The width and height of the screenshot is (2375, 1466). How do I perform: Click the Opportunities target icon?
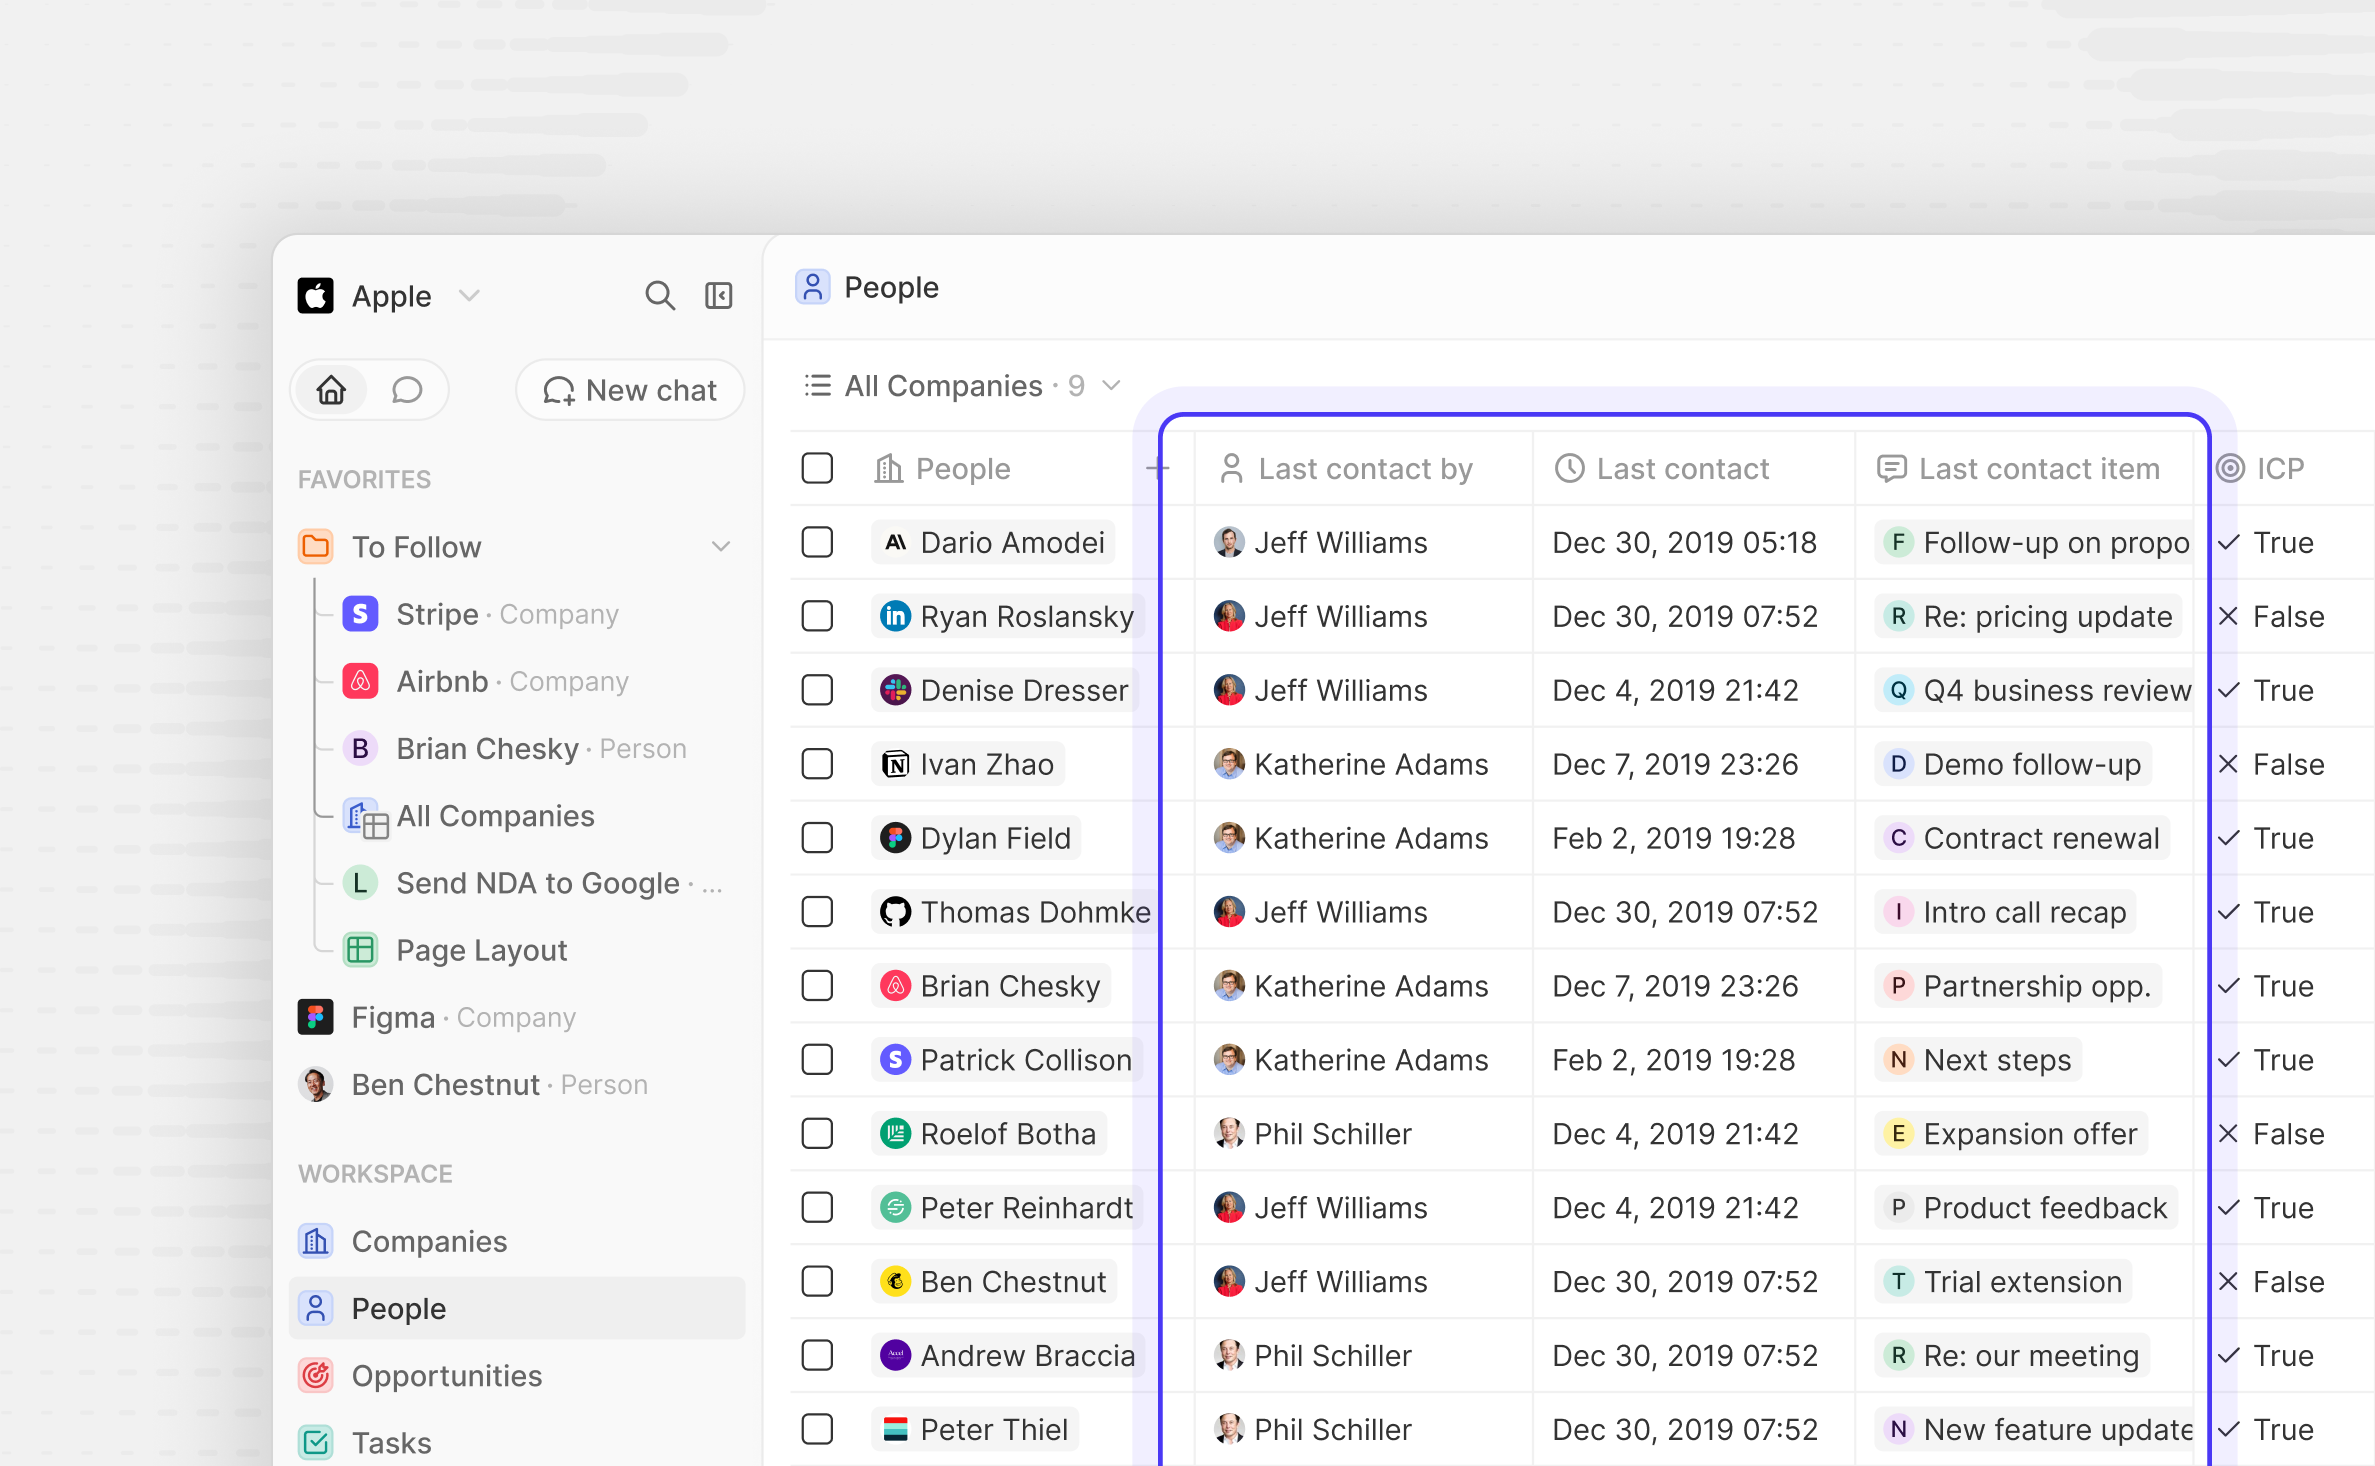tap(316, 1376)
